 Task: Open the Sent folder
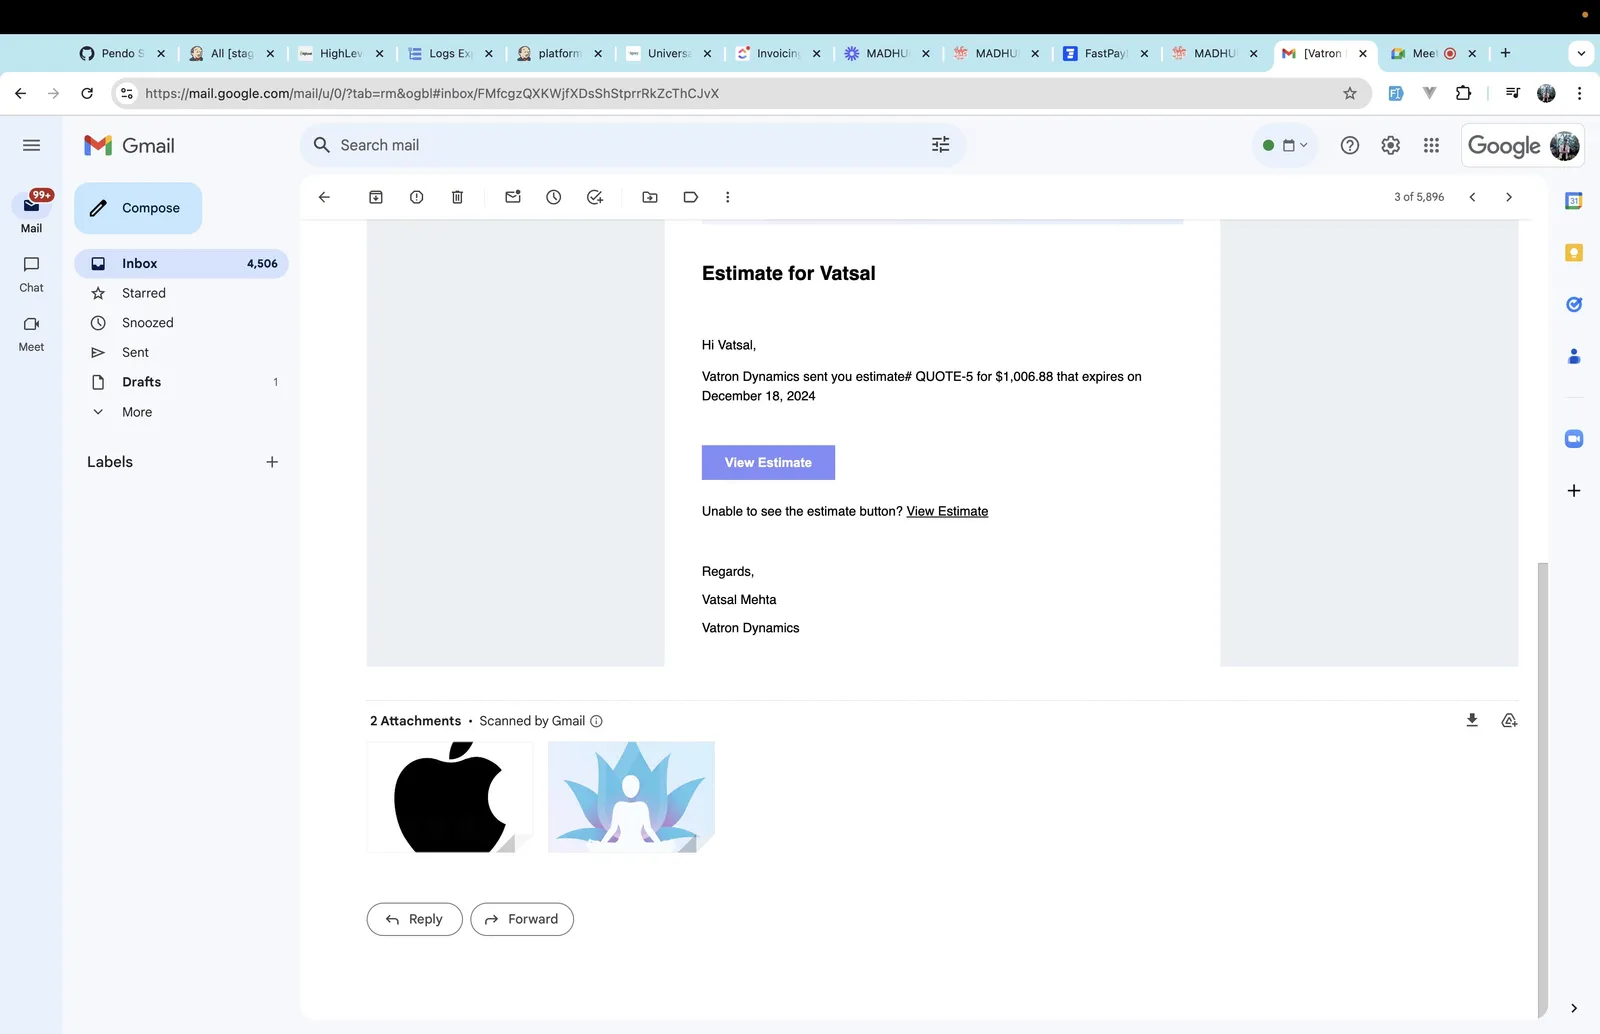[181, 353]
